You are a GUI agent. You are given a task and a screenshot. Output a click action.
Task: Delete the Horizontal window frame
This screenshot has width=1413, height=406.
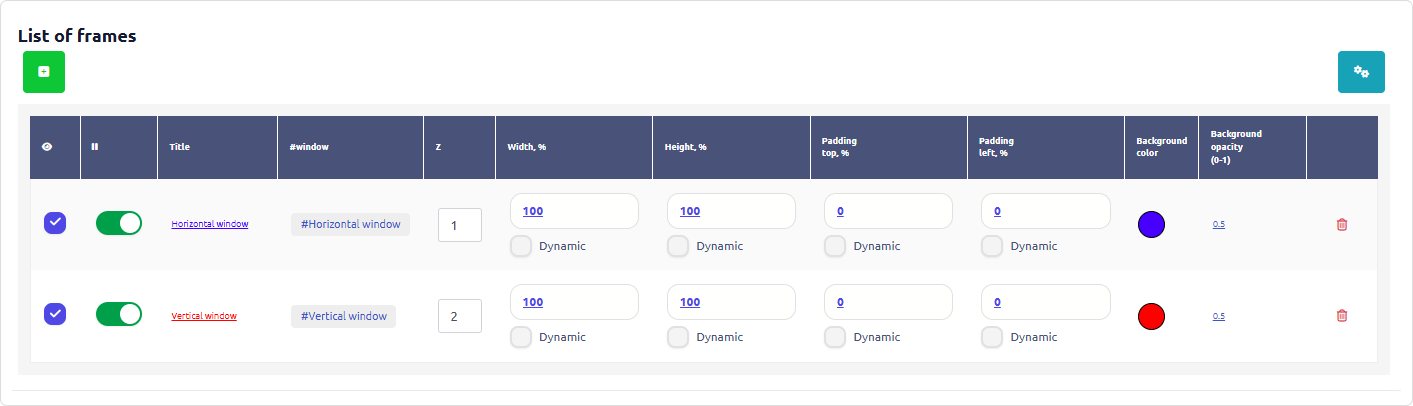coord(1341,225)
